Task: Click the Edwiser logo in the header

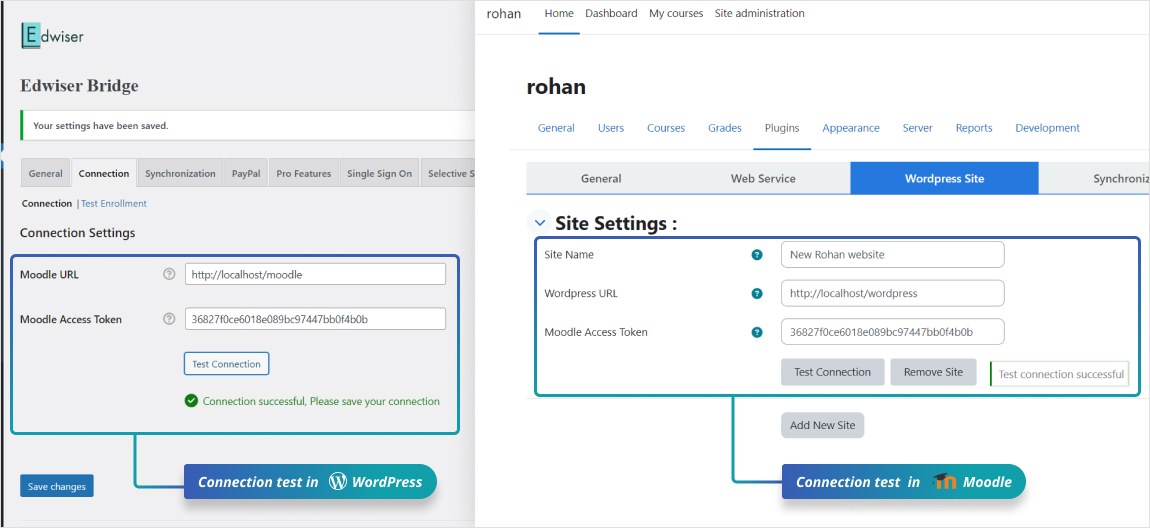Action: coord(52,36)
